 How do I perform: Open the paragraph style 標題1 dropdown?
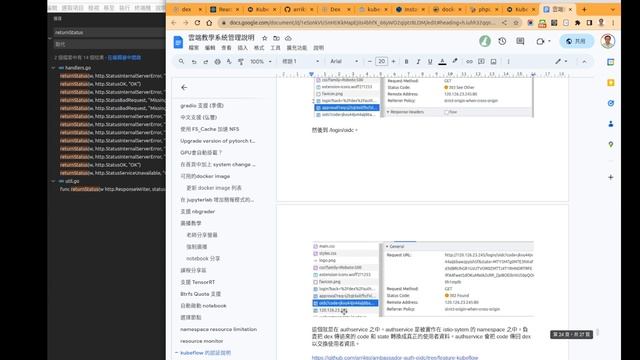[x=300, y=62]
